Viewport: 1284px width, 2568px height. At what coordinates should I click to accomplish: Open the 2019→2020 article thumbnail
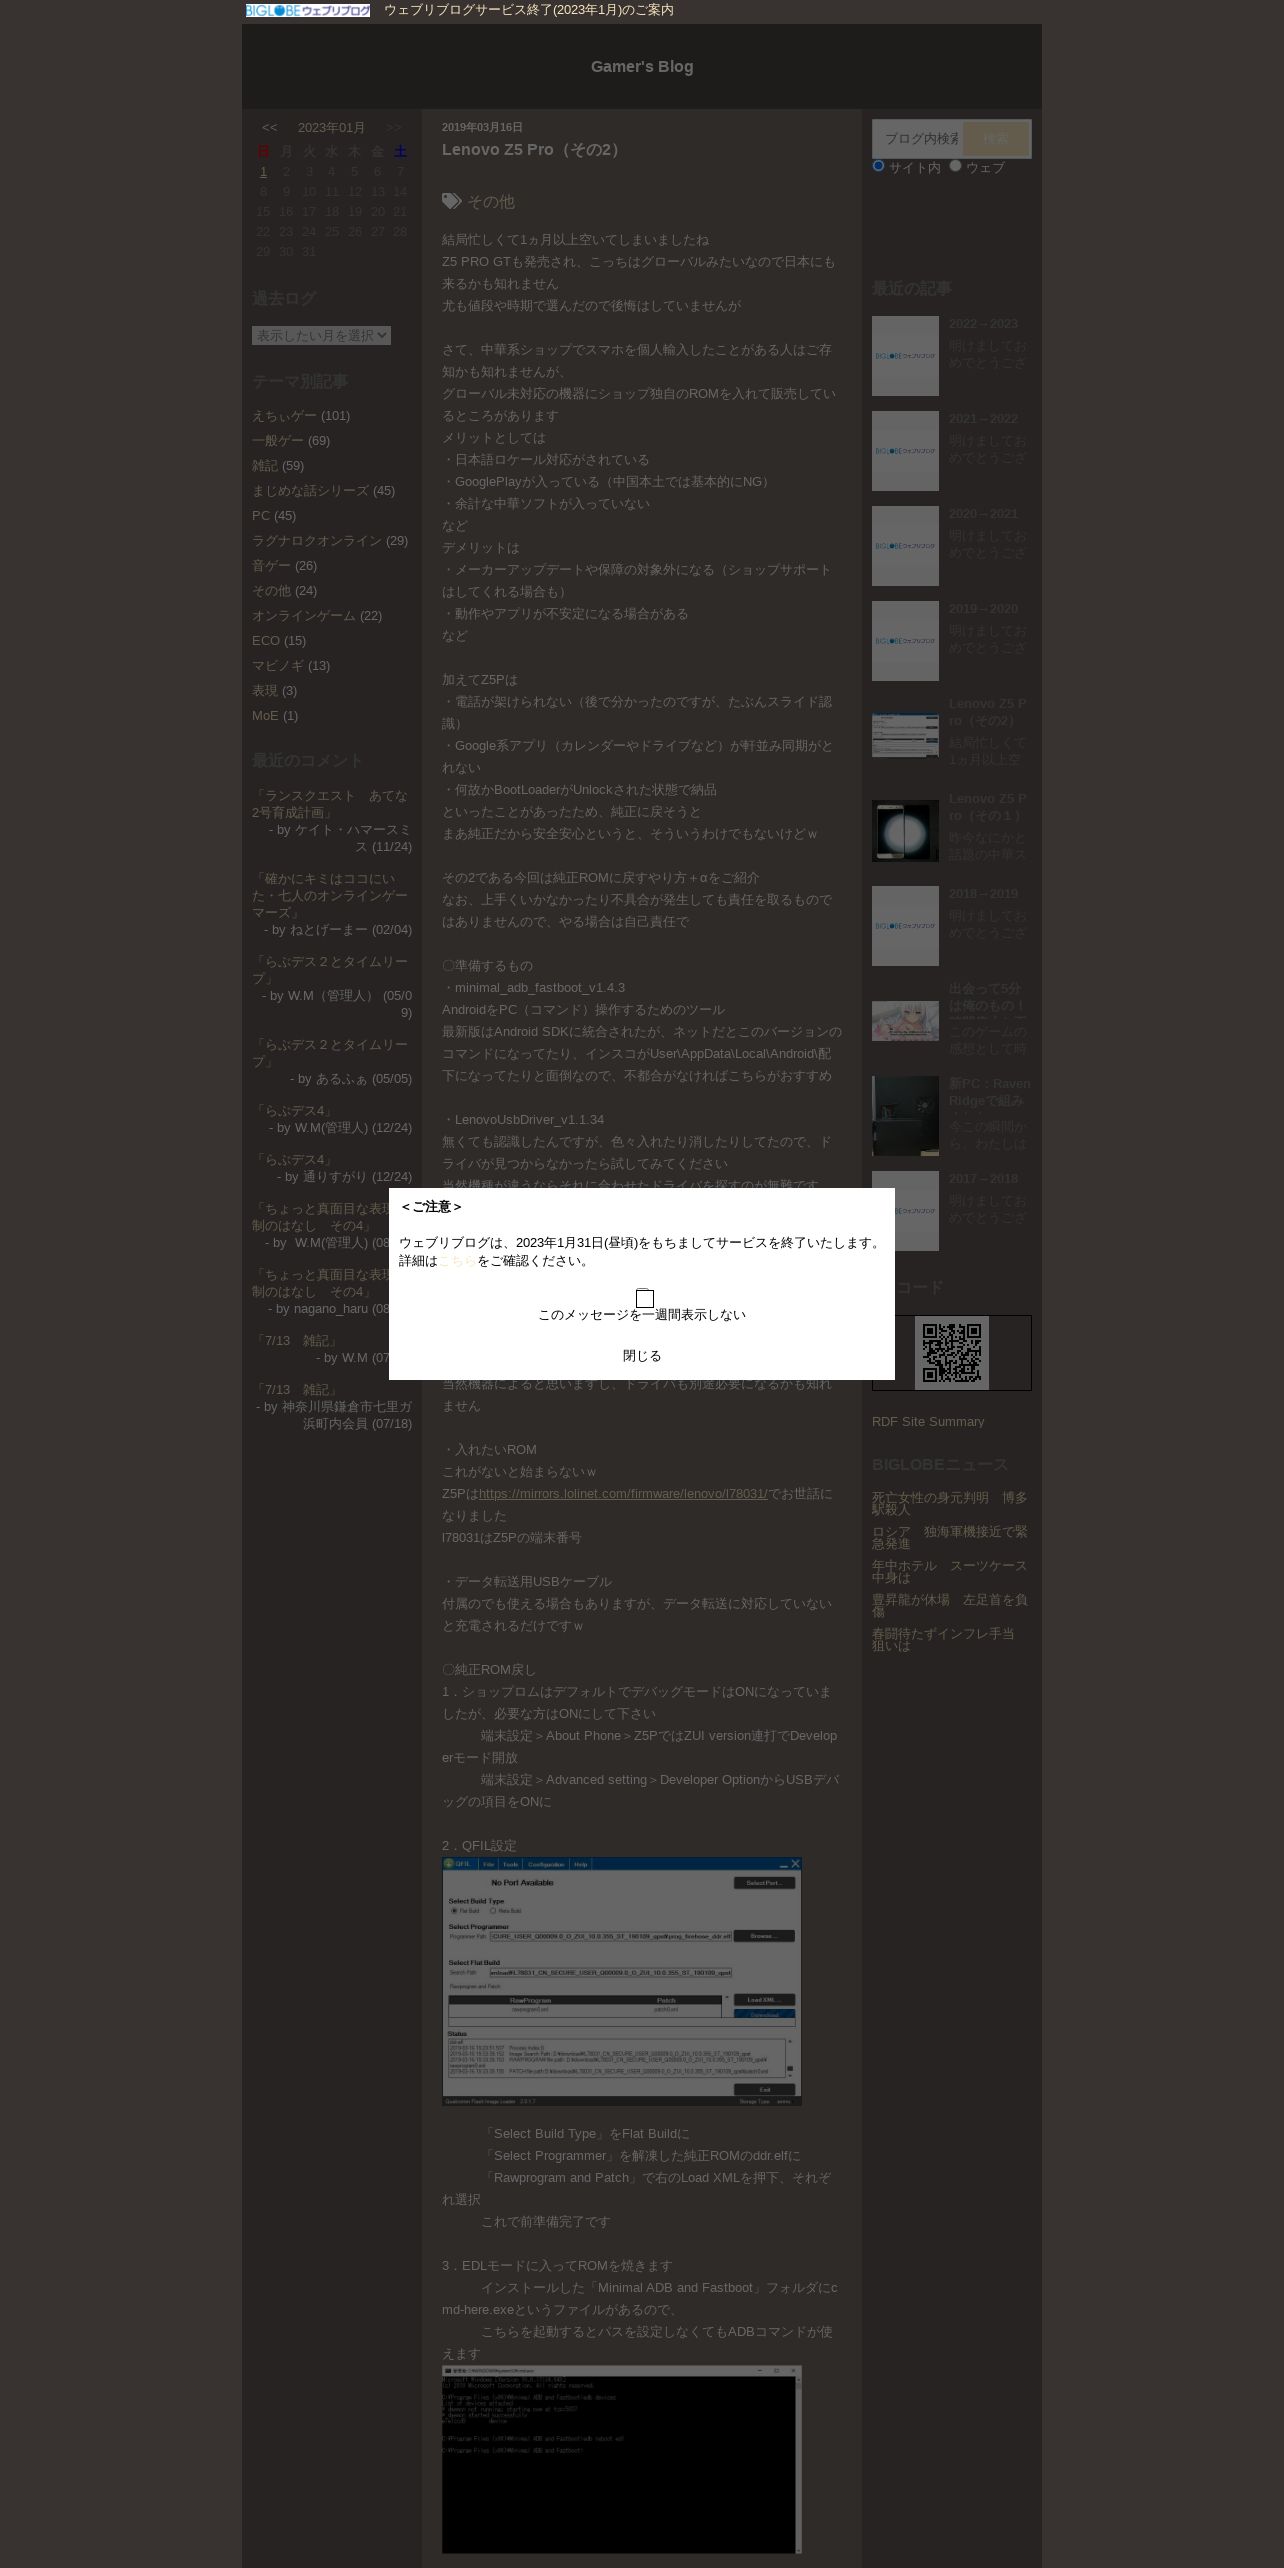click(x=905, y=641)
